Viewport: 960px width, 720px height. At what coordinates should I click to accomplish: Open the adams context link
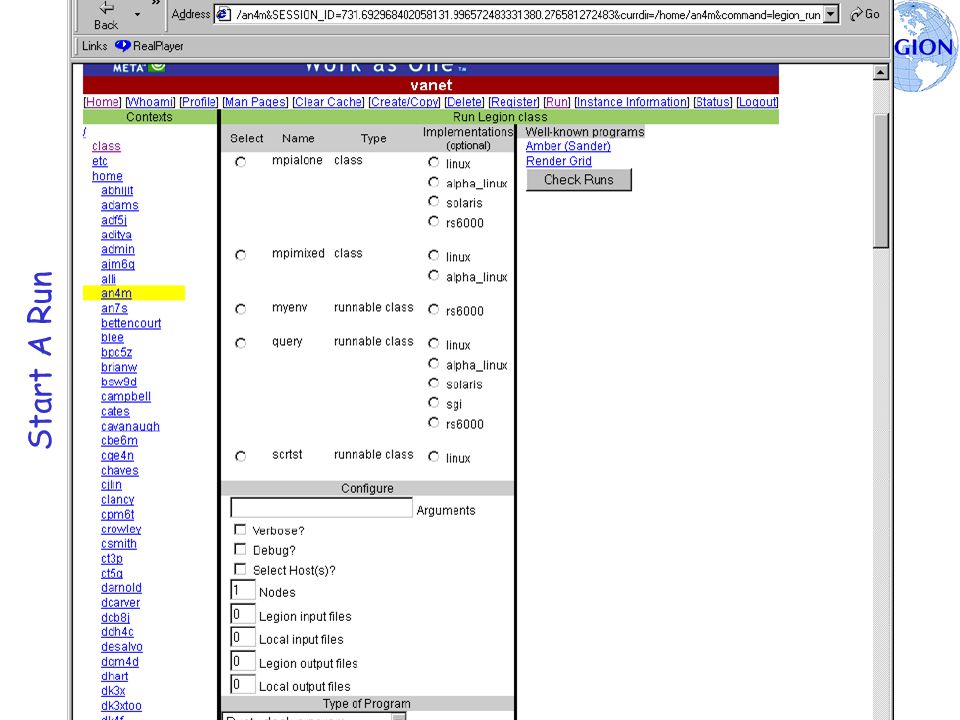120,206
